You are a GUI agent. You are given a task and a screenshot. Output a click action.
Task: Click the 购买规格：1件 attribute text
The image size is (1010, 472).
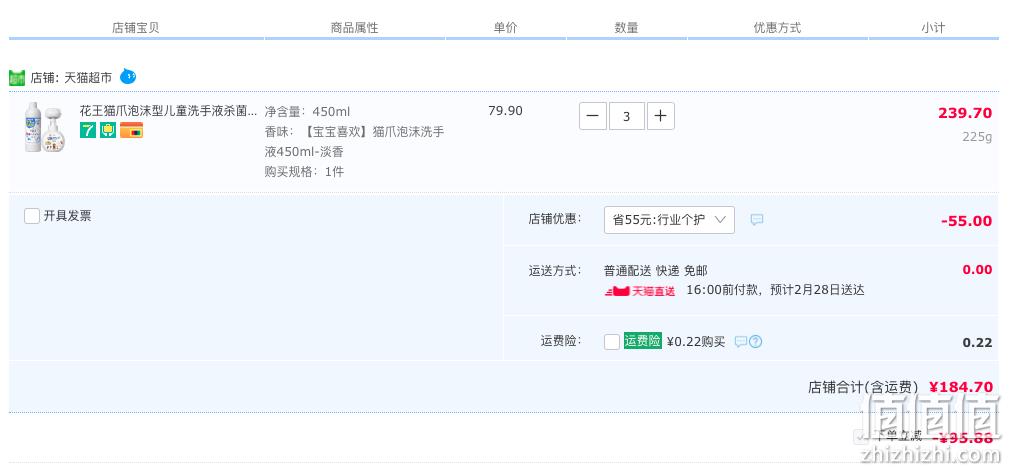[304, 172]
